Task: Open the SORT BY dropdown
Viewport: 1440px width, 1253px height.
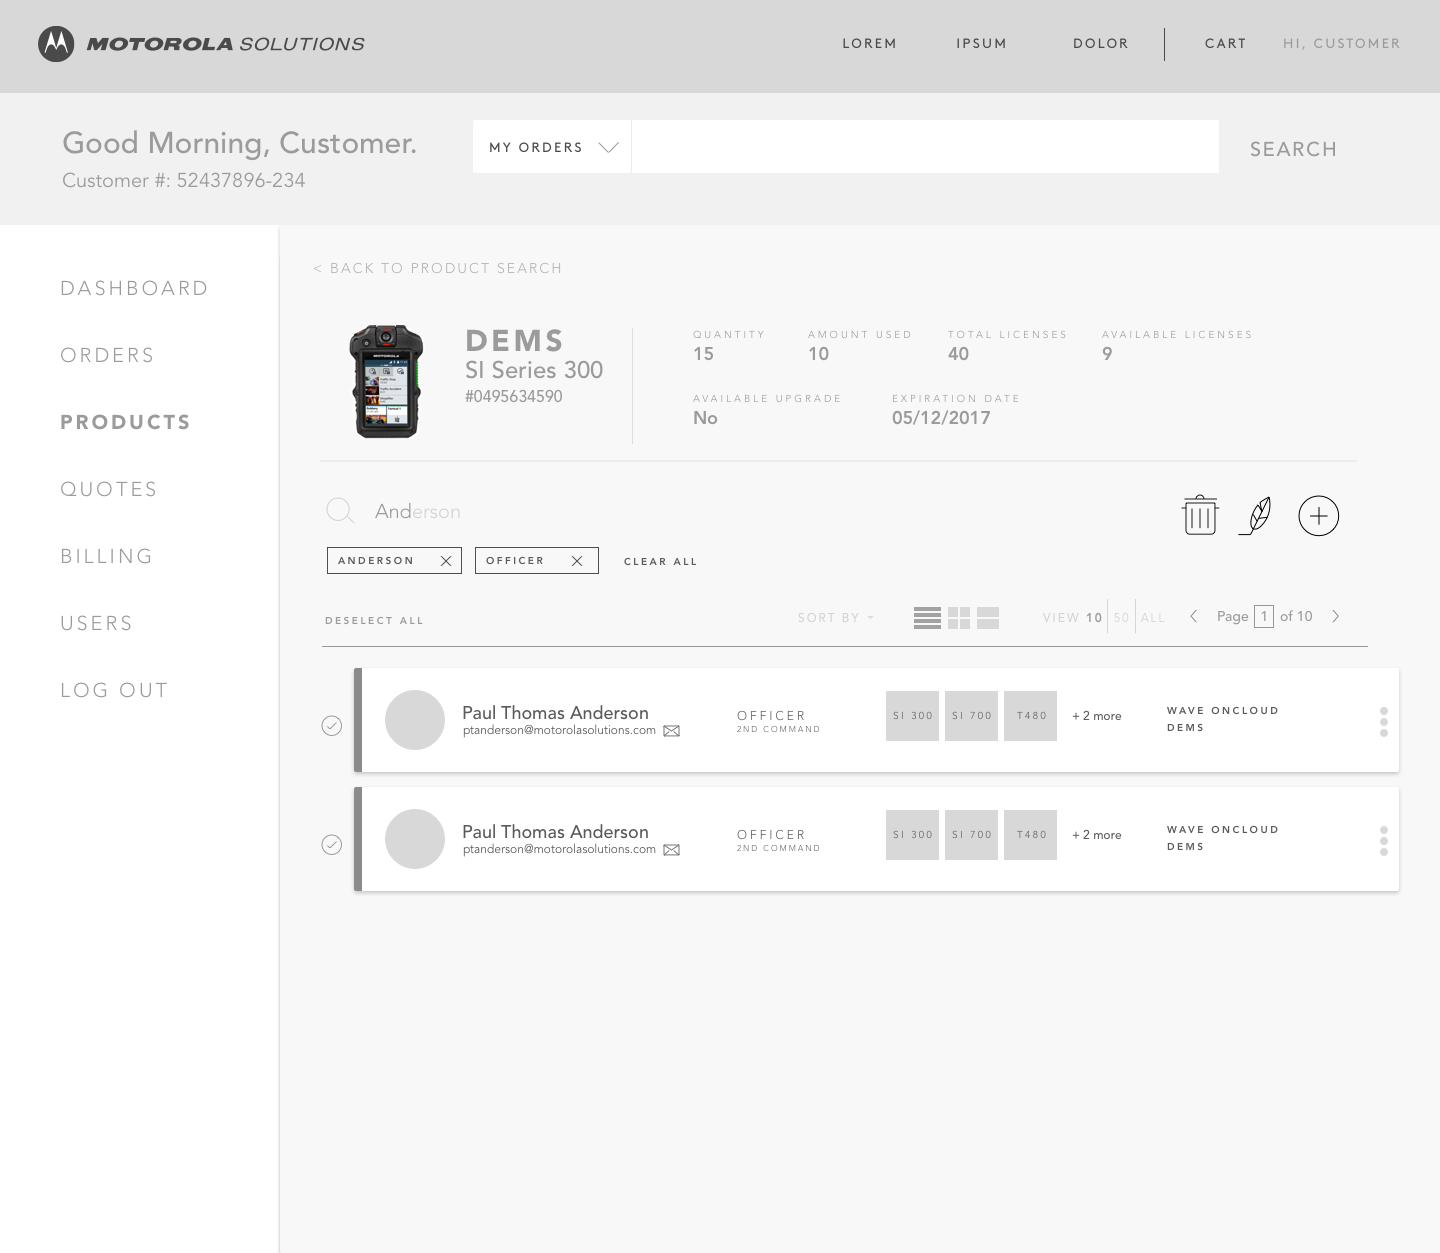Action: tap(836, 618)
